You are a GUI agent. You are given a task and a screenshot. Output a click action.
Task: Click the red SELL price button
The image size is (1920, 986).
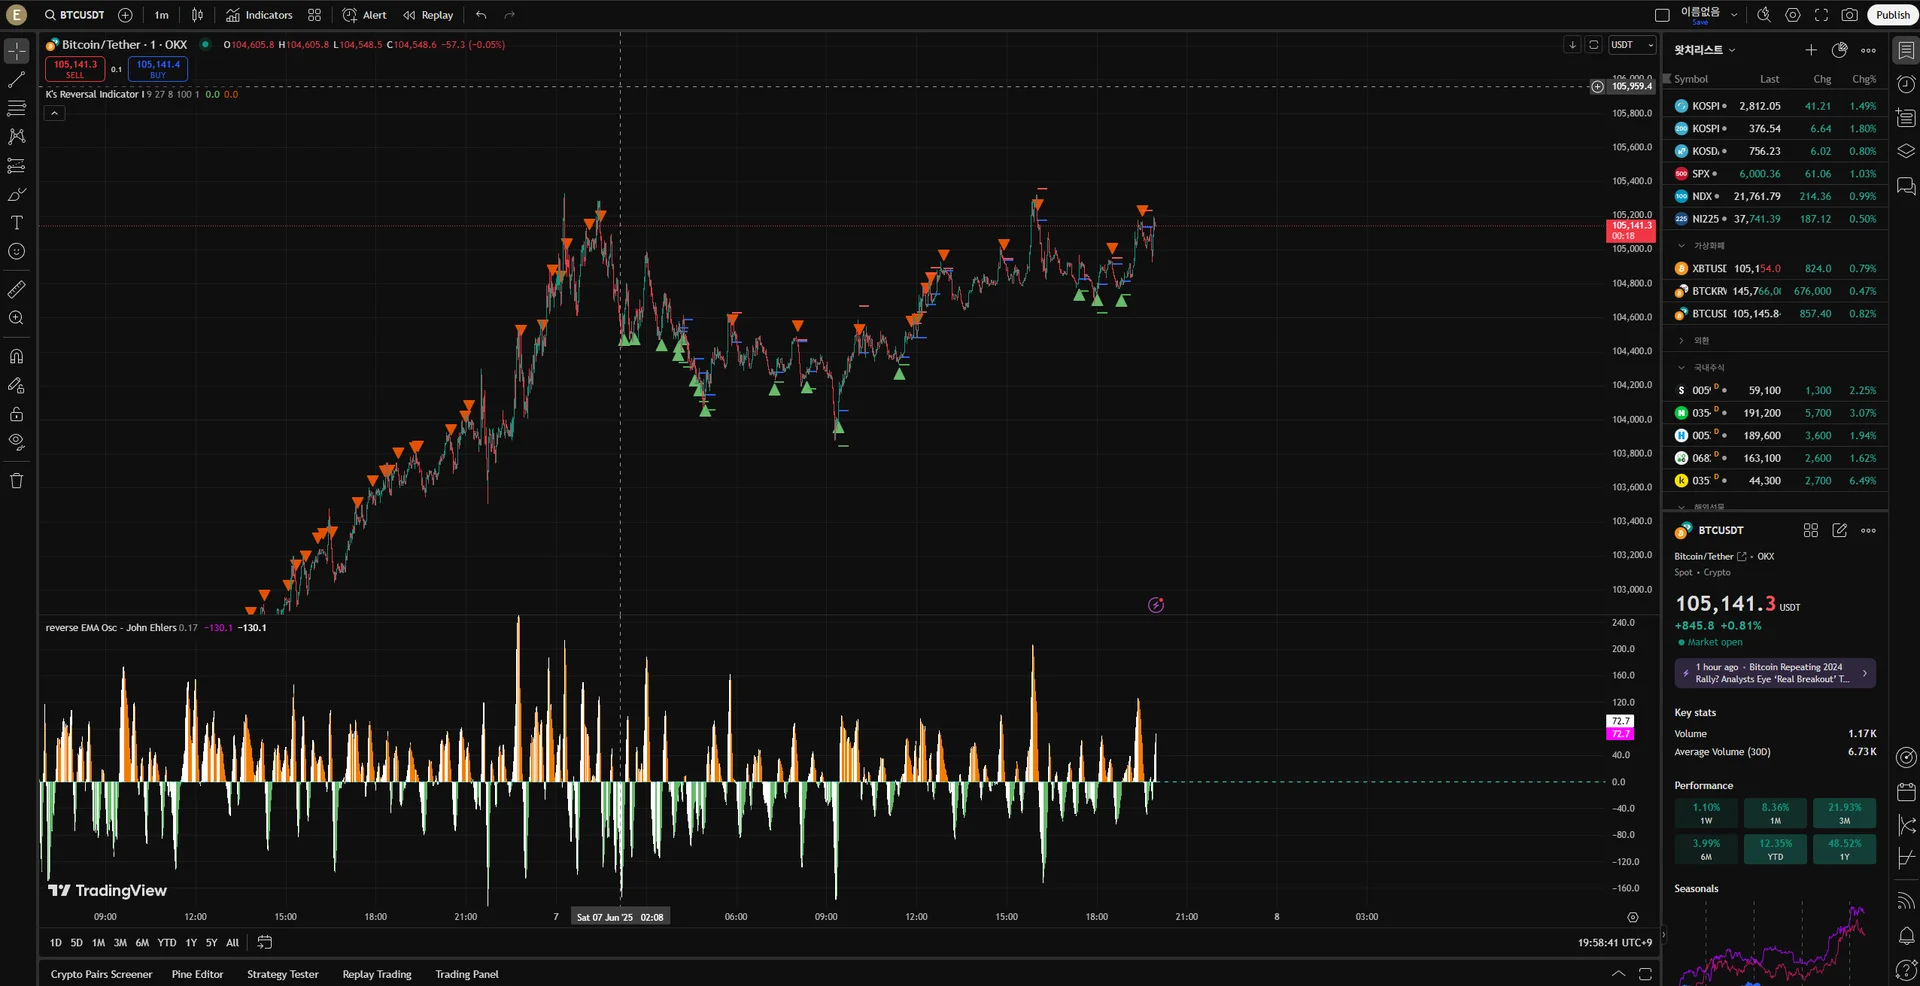75,68
